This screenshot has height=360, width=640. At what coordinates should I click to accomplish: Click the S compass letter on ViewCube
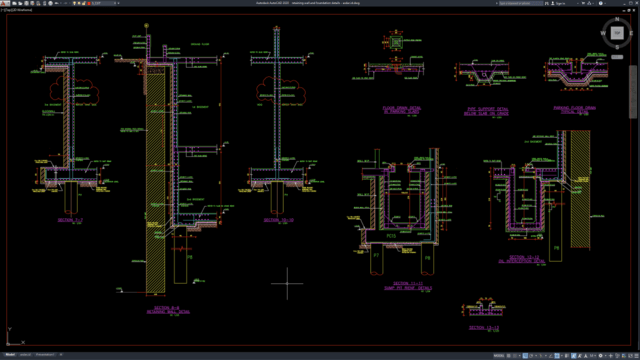tap(617, 47)
